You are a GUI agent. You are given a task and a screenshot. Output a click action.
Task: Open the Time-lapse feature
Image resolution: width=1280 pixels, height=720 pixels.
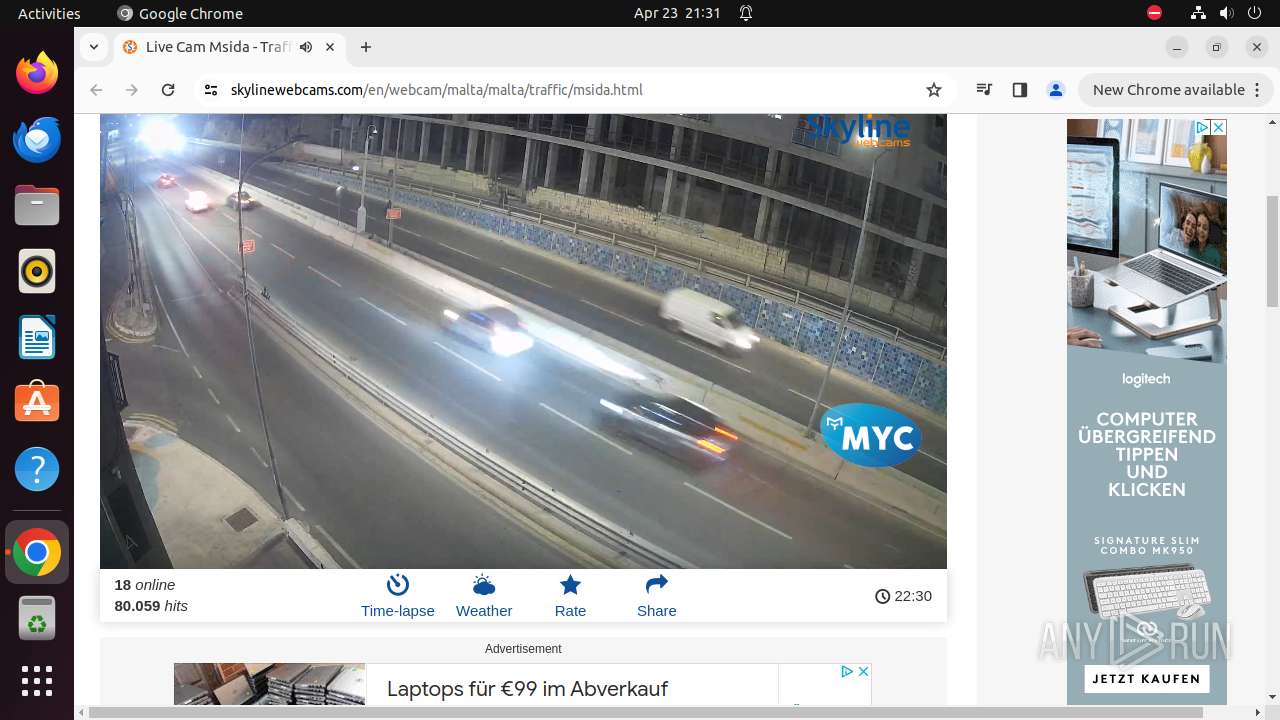(x=397, y=596)
